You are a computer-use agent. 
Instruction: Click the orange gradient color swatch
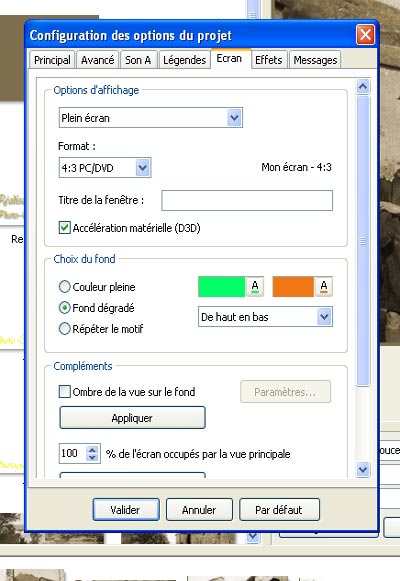[293, 287]
